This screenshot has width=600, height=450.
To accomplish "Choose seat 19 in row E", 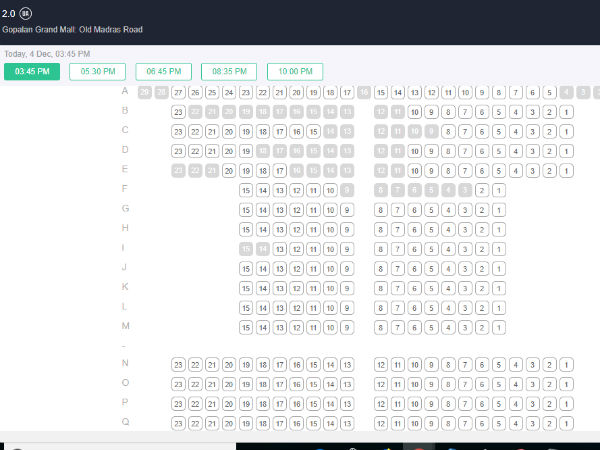I will 246,170.
